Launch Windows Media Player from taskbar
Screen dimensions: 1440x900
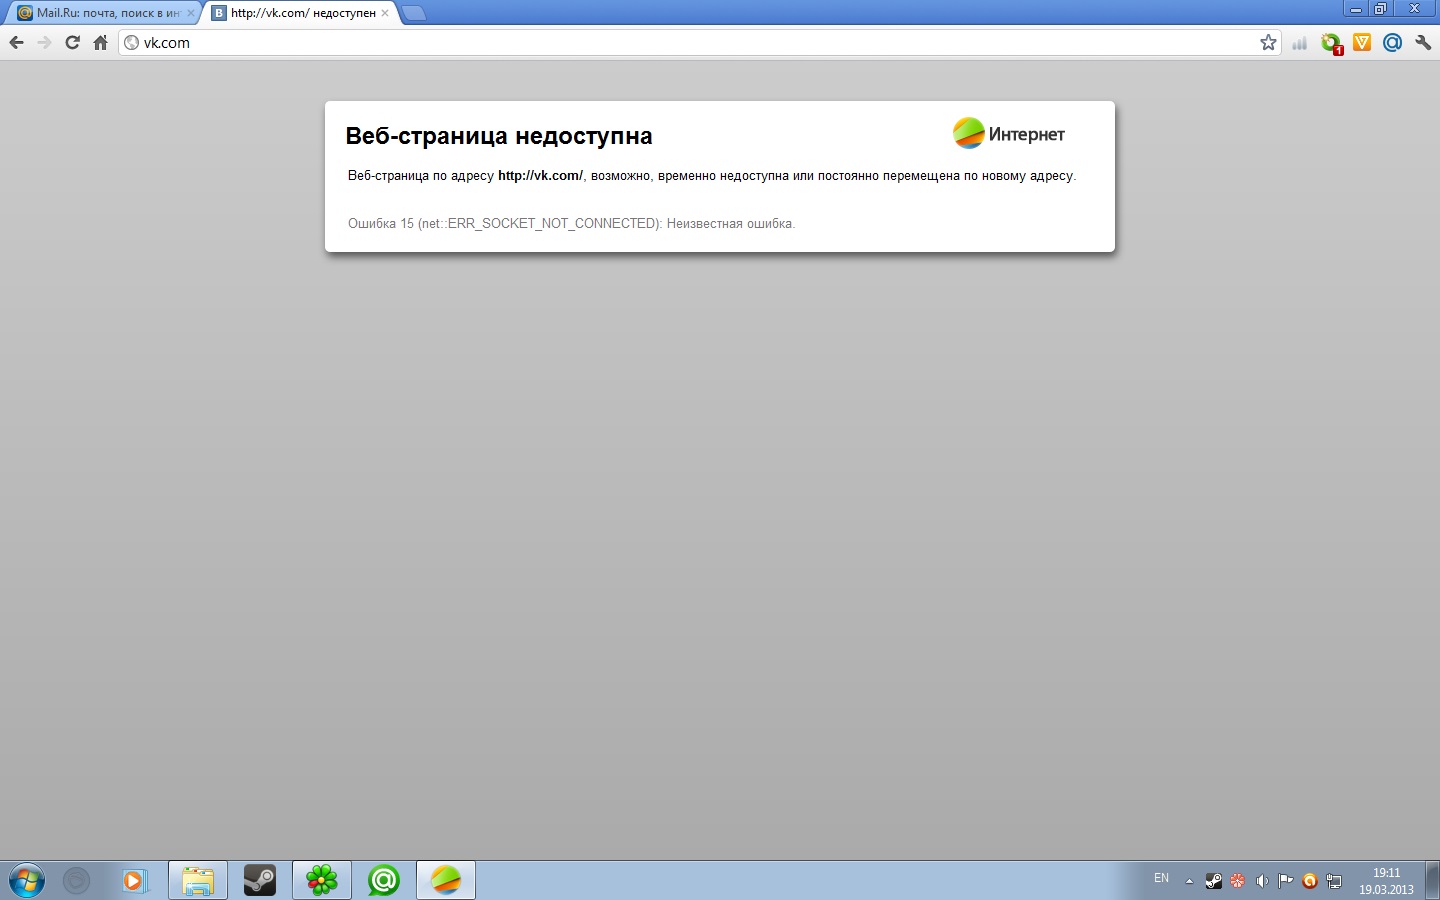coord(135,880)
